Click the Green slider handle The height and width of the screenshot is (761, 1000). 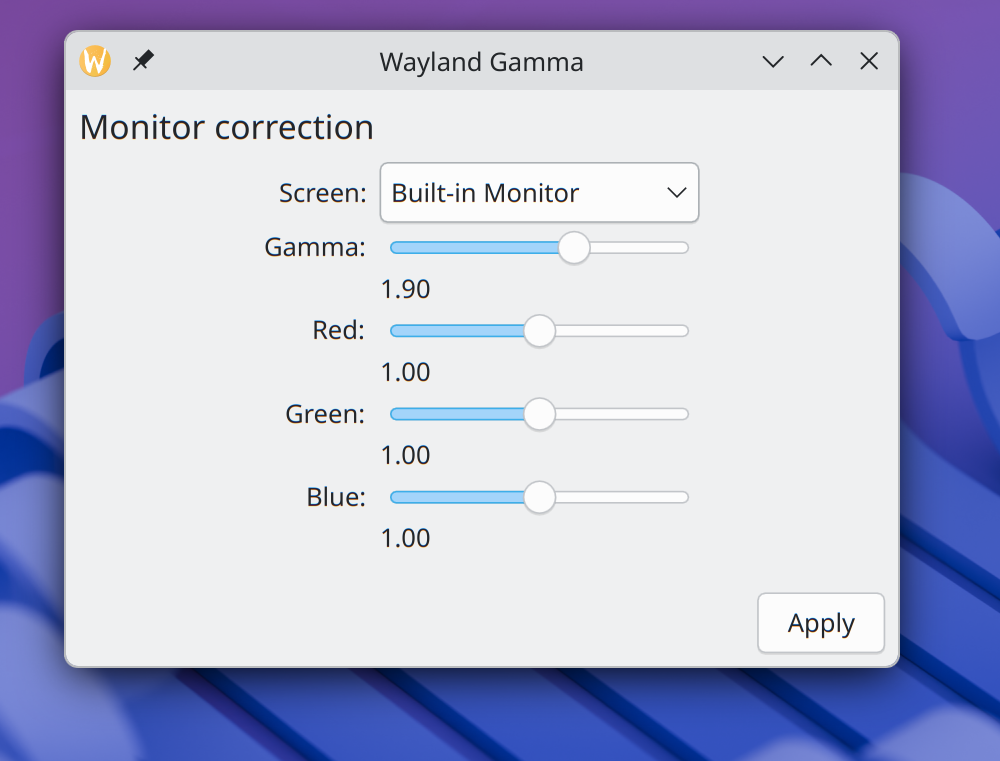tap(540, 414)
